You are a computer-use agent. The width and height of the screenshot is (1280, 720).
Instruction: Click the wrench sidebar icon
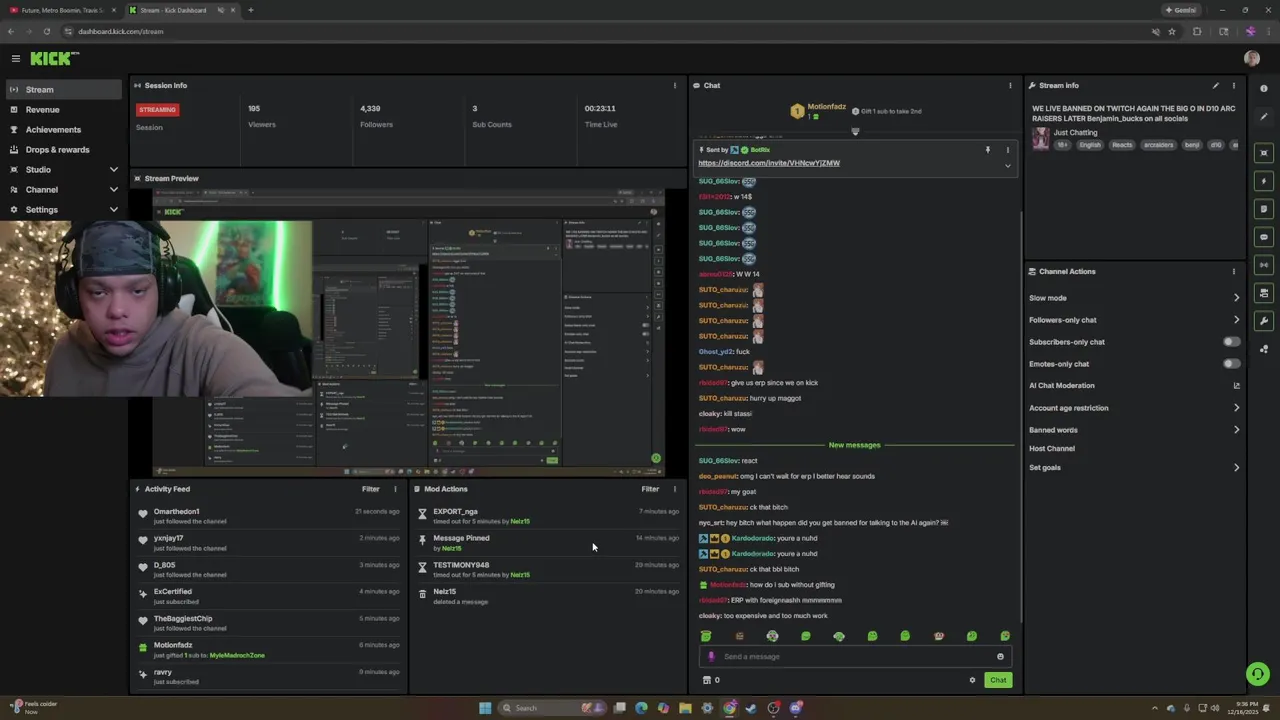click(x=1264, y=321)
